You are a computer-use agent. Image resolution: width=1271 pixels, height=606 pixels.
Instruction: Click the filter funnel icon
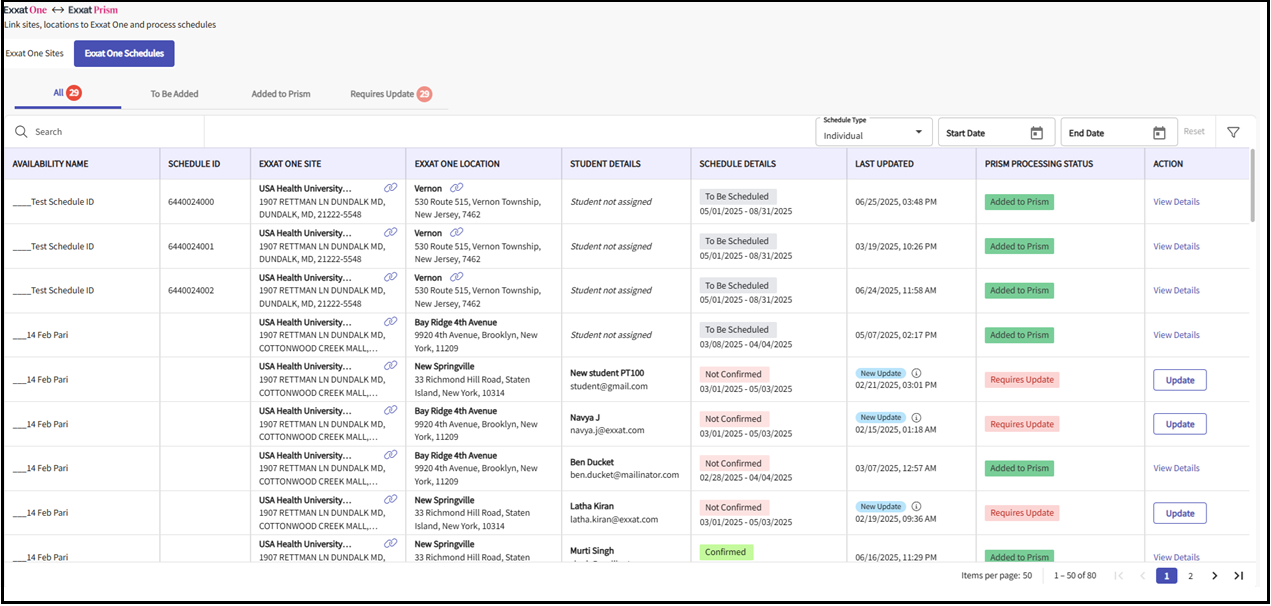1233,132
